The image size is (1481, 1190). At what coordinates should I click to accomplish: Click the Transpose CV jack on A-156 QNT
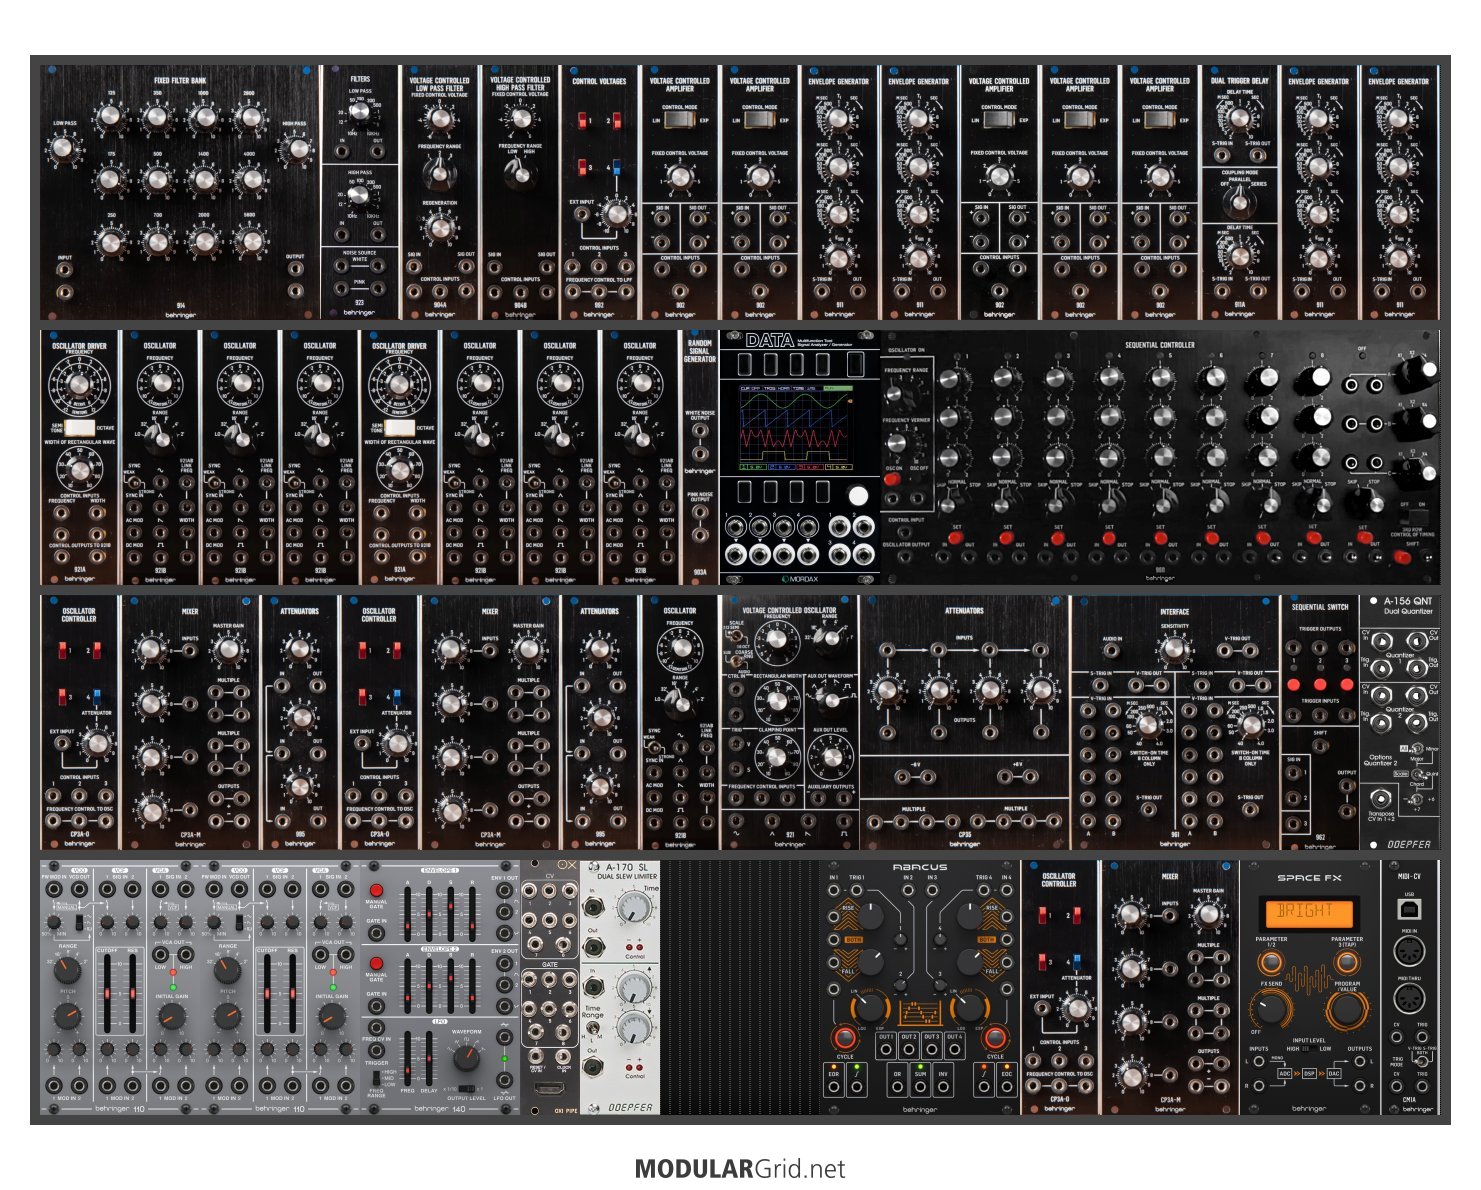(1381, 799)
